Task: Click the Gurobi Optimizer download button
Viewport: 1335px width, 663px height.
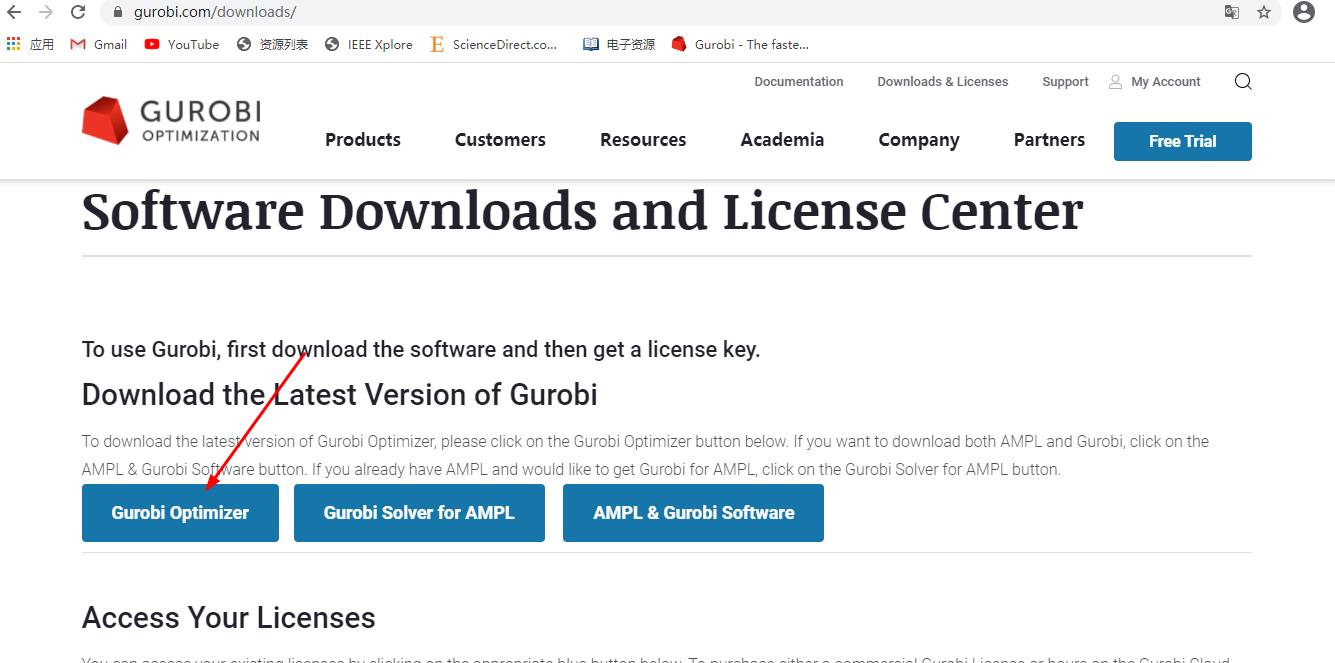Action: (x=180, y=512)
